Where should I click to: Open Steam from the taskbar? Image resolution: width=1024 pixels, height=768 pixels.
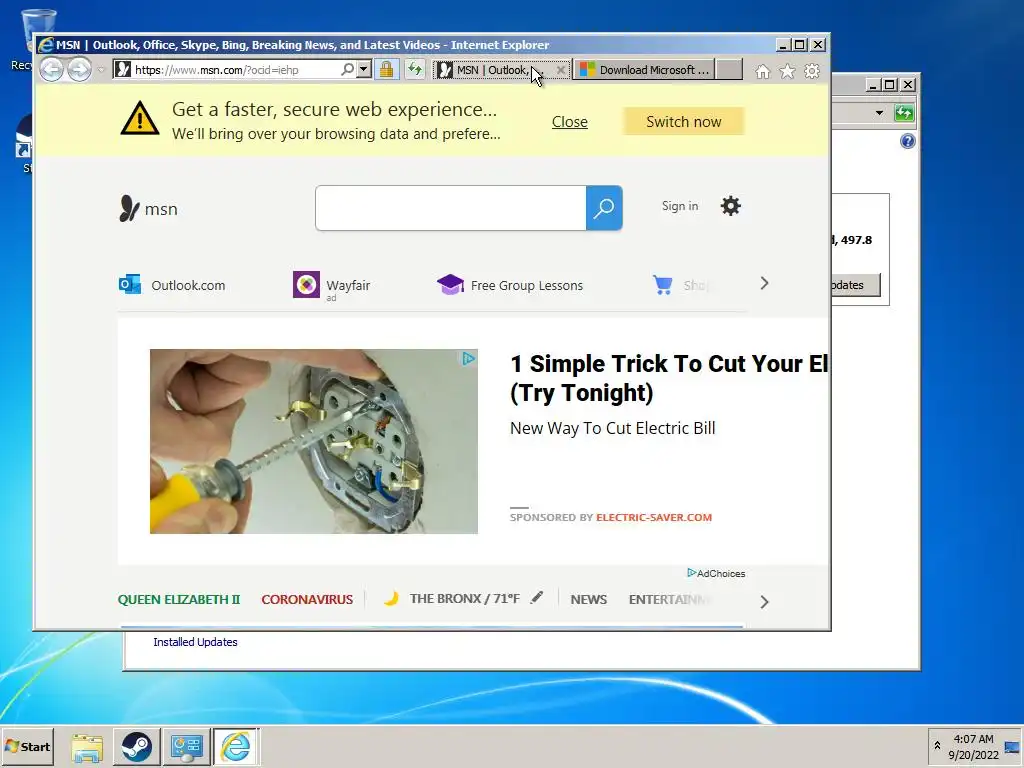coord(136,747)
